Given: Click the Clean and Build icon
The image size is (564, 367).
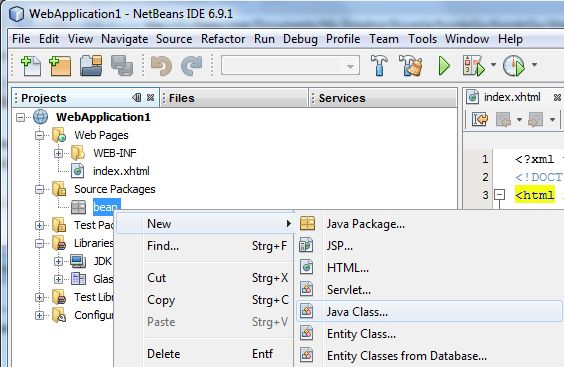Looking at the screenshot, I should tap(410, 65).
